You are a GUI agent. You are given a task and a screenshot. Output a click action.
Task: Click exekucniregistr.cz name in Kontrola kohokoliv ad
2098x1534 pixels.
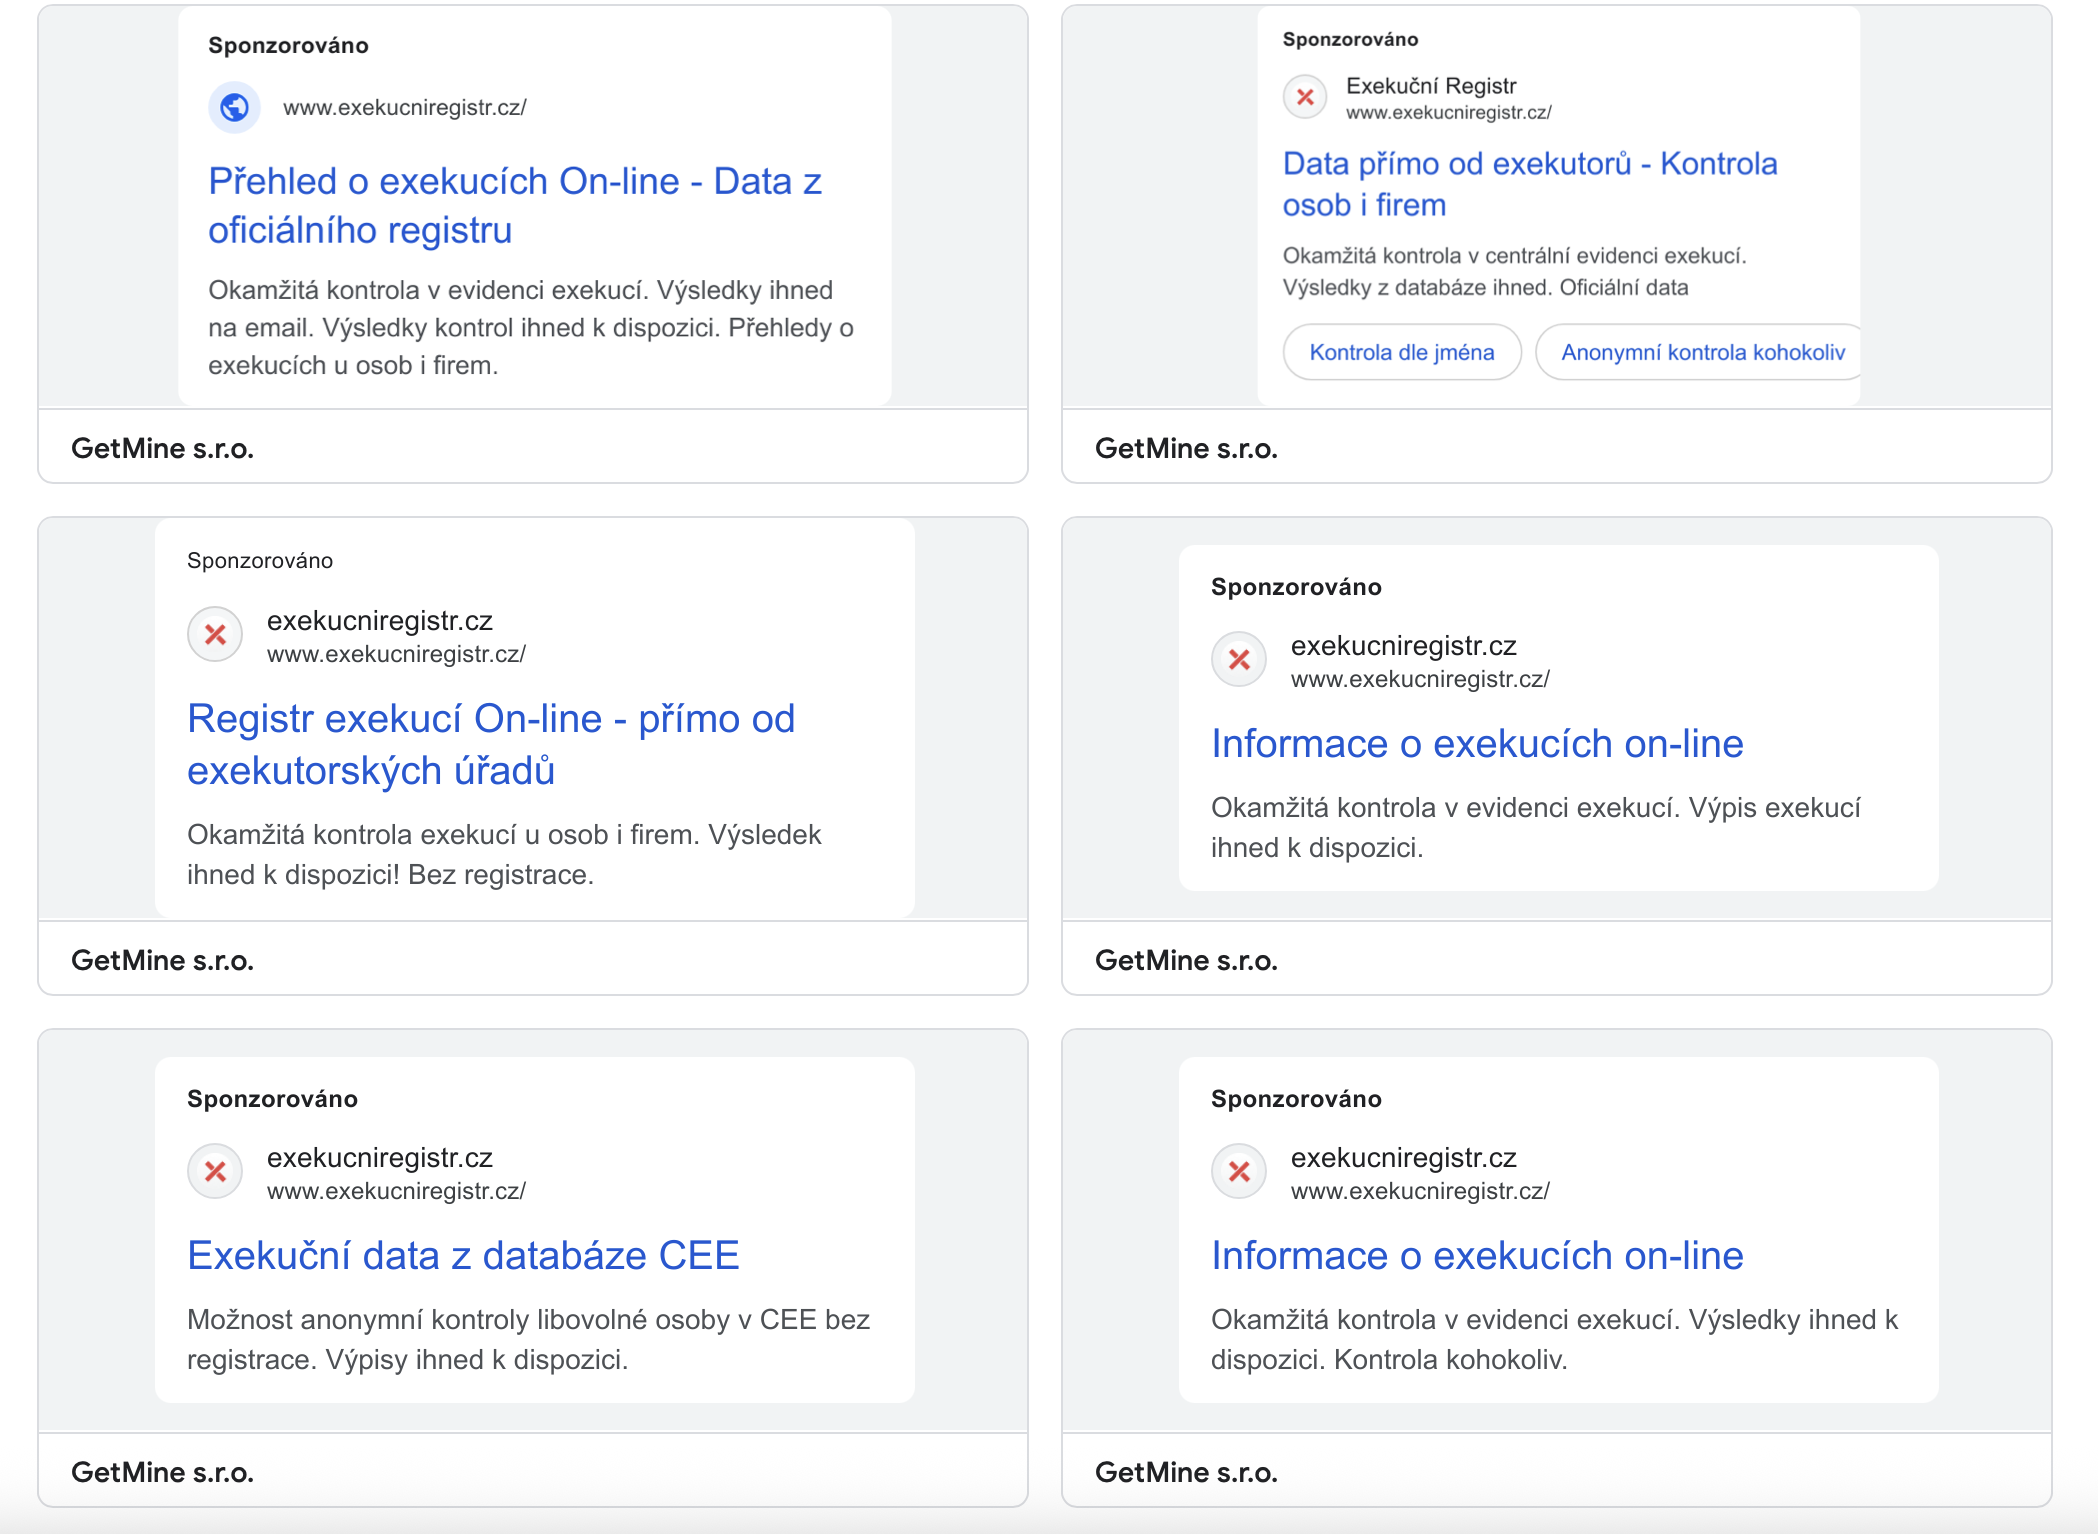point(1404,1158)
